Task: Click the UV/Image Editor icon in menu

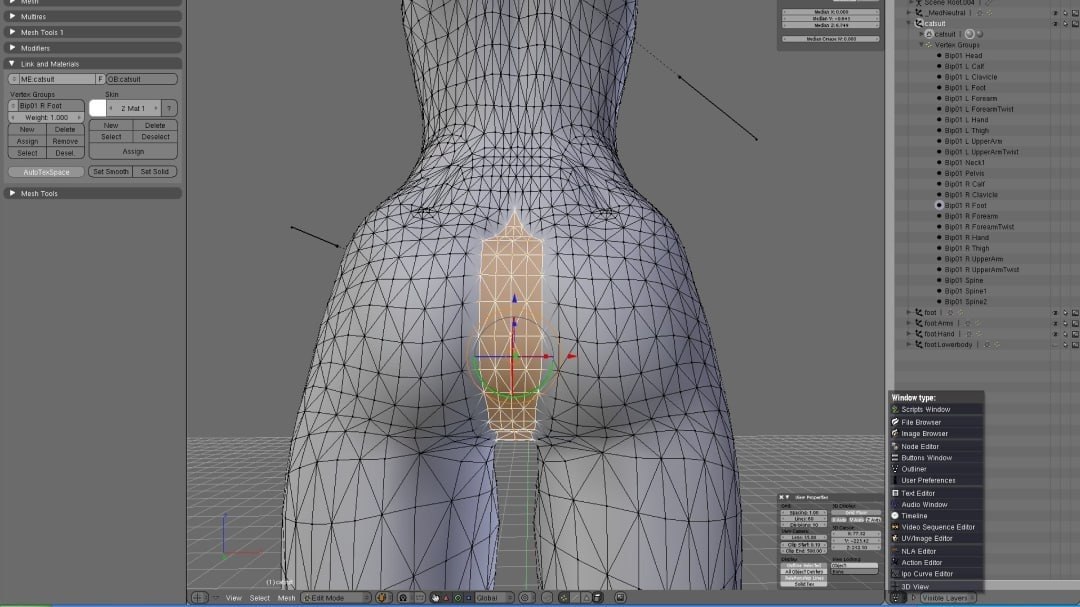Action: point(895,538)
